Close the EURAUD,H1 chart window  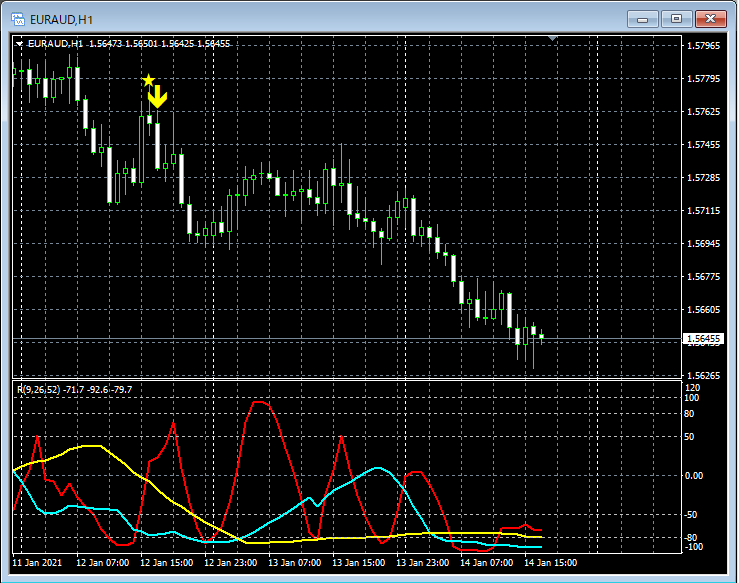[711, 18]
